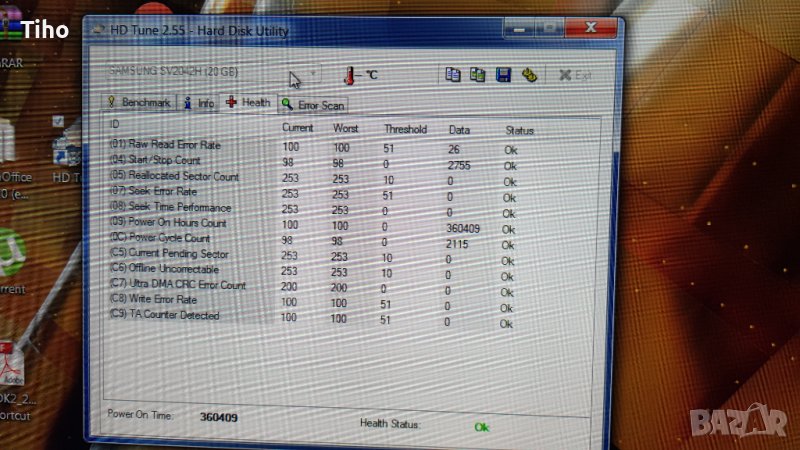Open the Samsung drive selection dropdown

click(312, 74)
